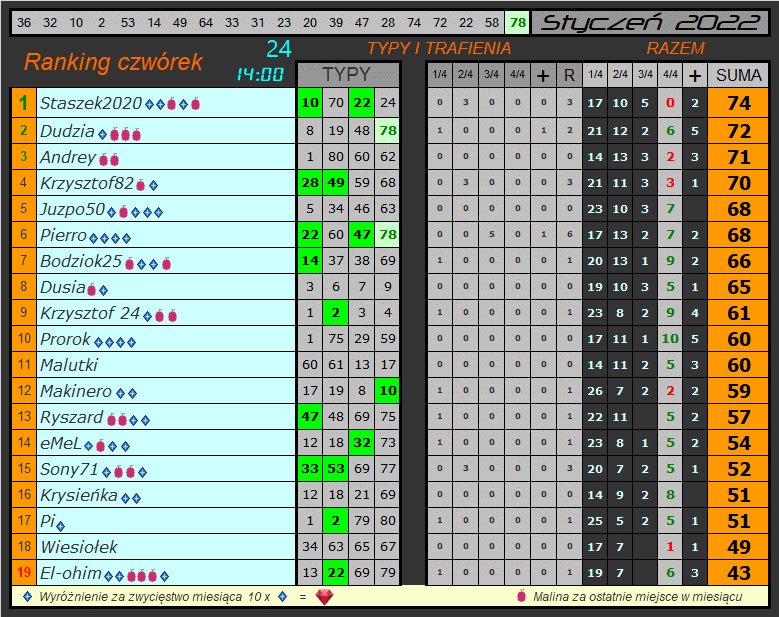Image resolution: width=779 pixels, height=617 pixels.
Task: Click the '14:00' time display
Action: pos(260,75)
